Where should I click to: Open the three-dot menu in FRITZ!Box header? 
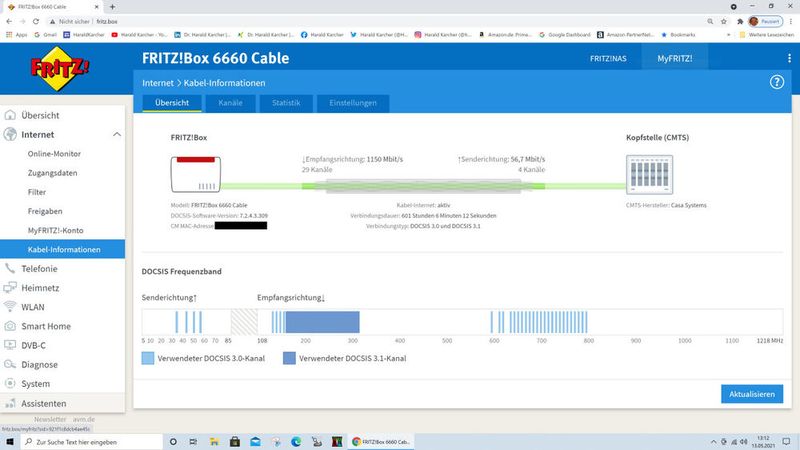[789, 58]
